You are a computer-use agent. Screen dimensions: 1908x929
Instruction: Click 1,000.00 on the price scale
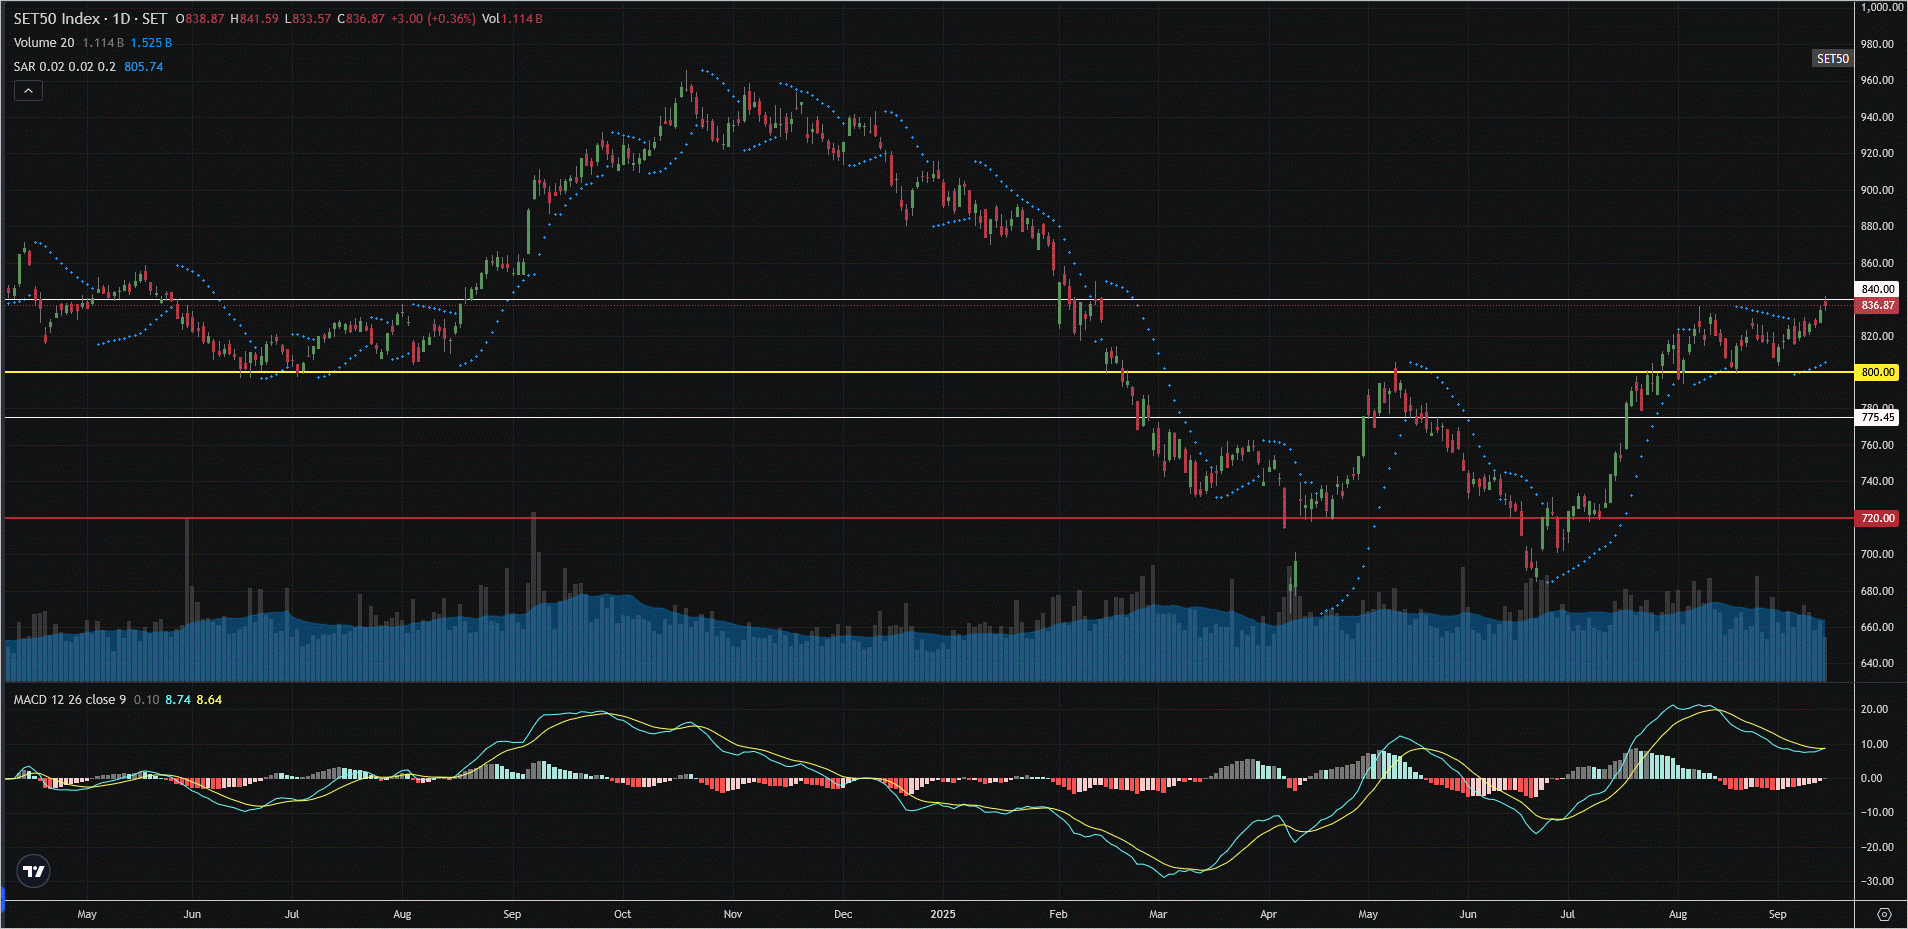click(x=1881, y=7)
